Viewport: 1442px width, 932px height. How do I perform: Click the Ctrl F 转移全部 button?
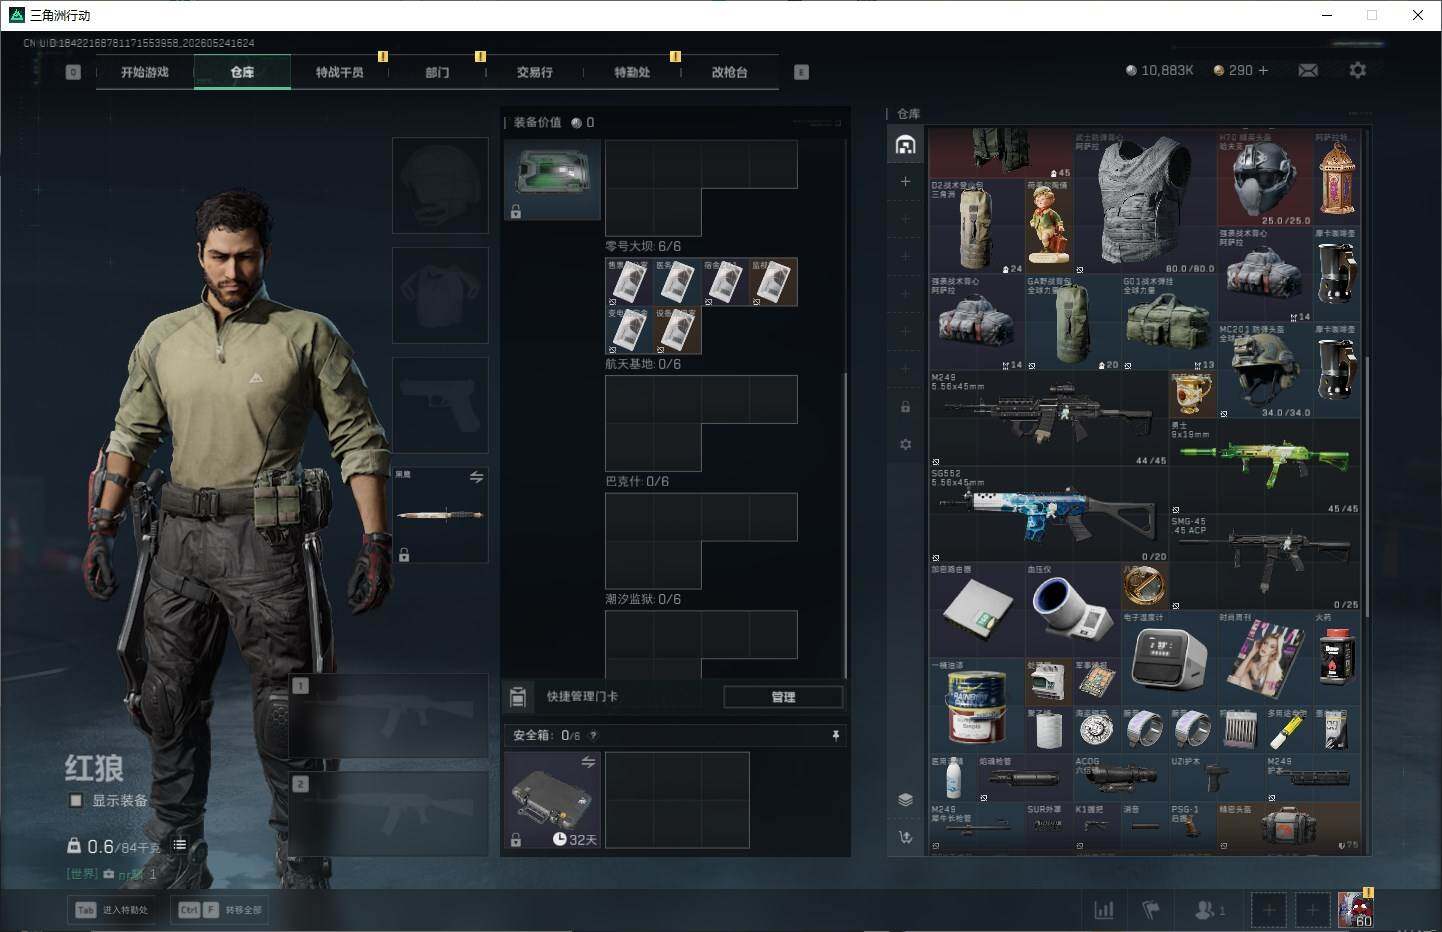[x=220, y=910]
